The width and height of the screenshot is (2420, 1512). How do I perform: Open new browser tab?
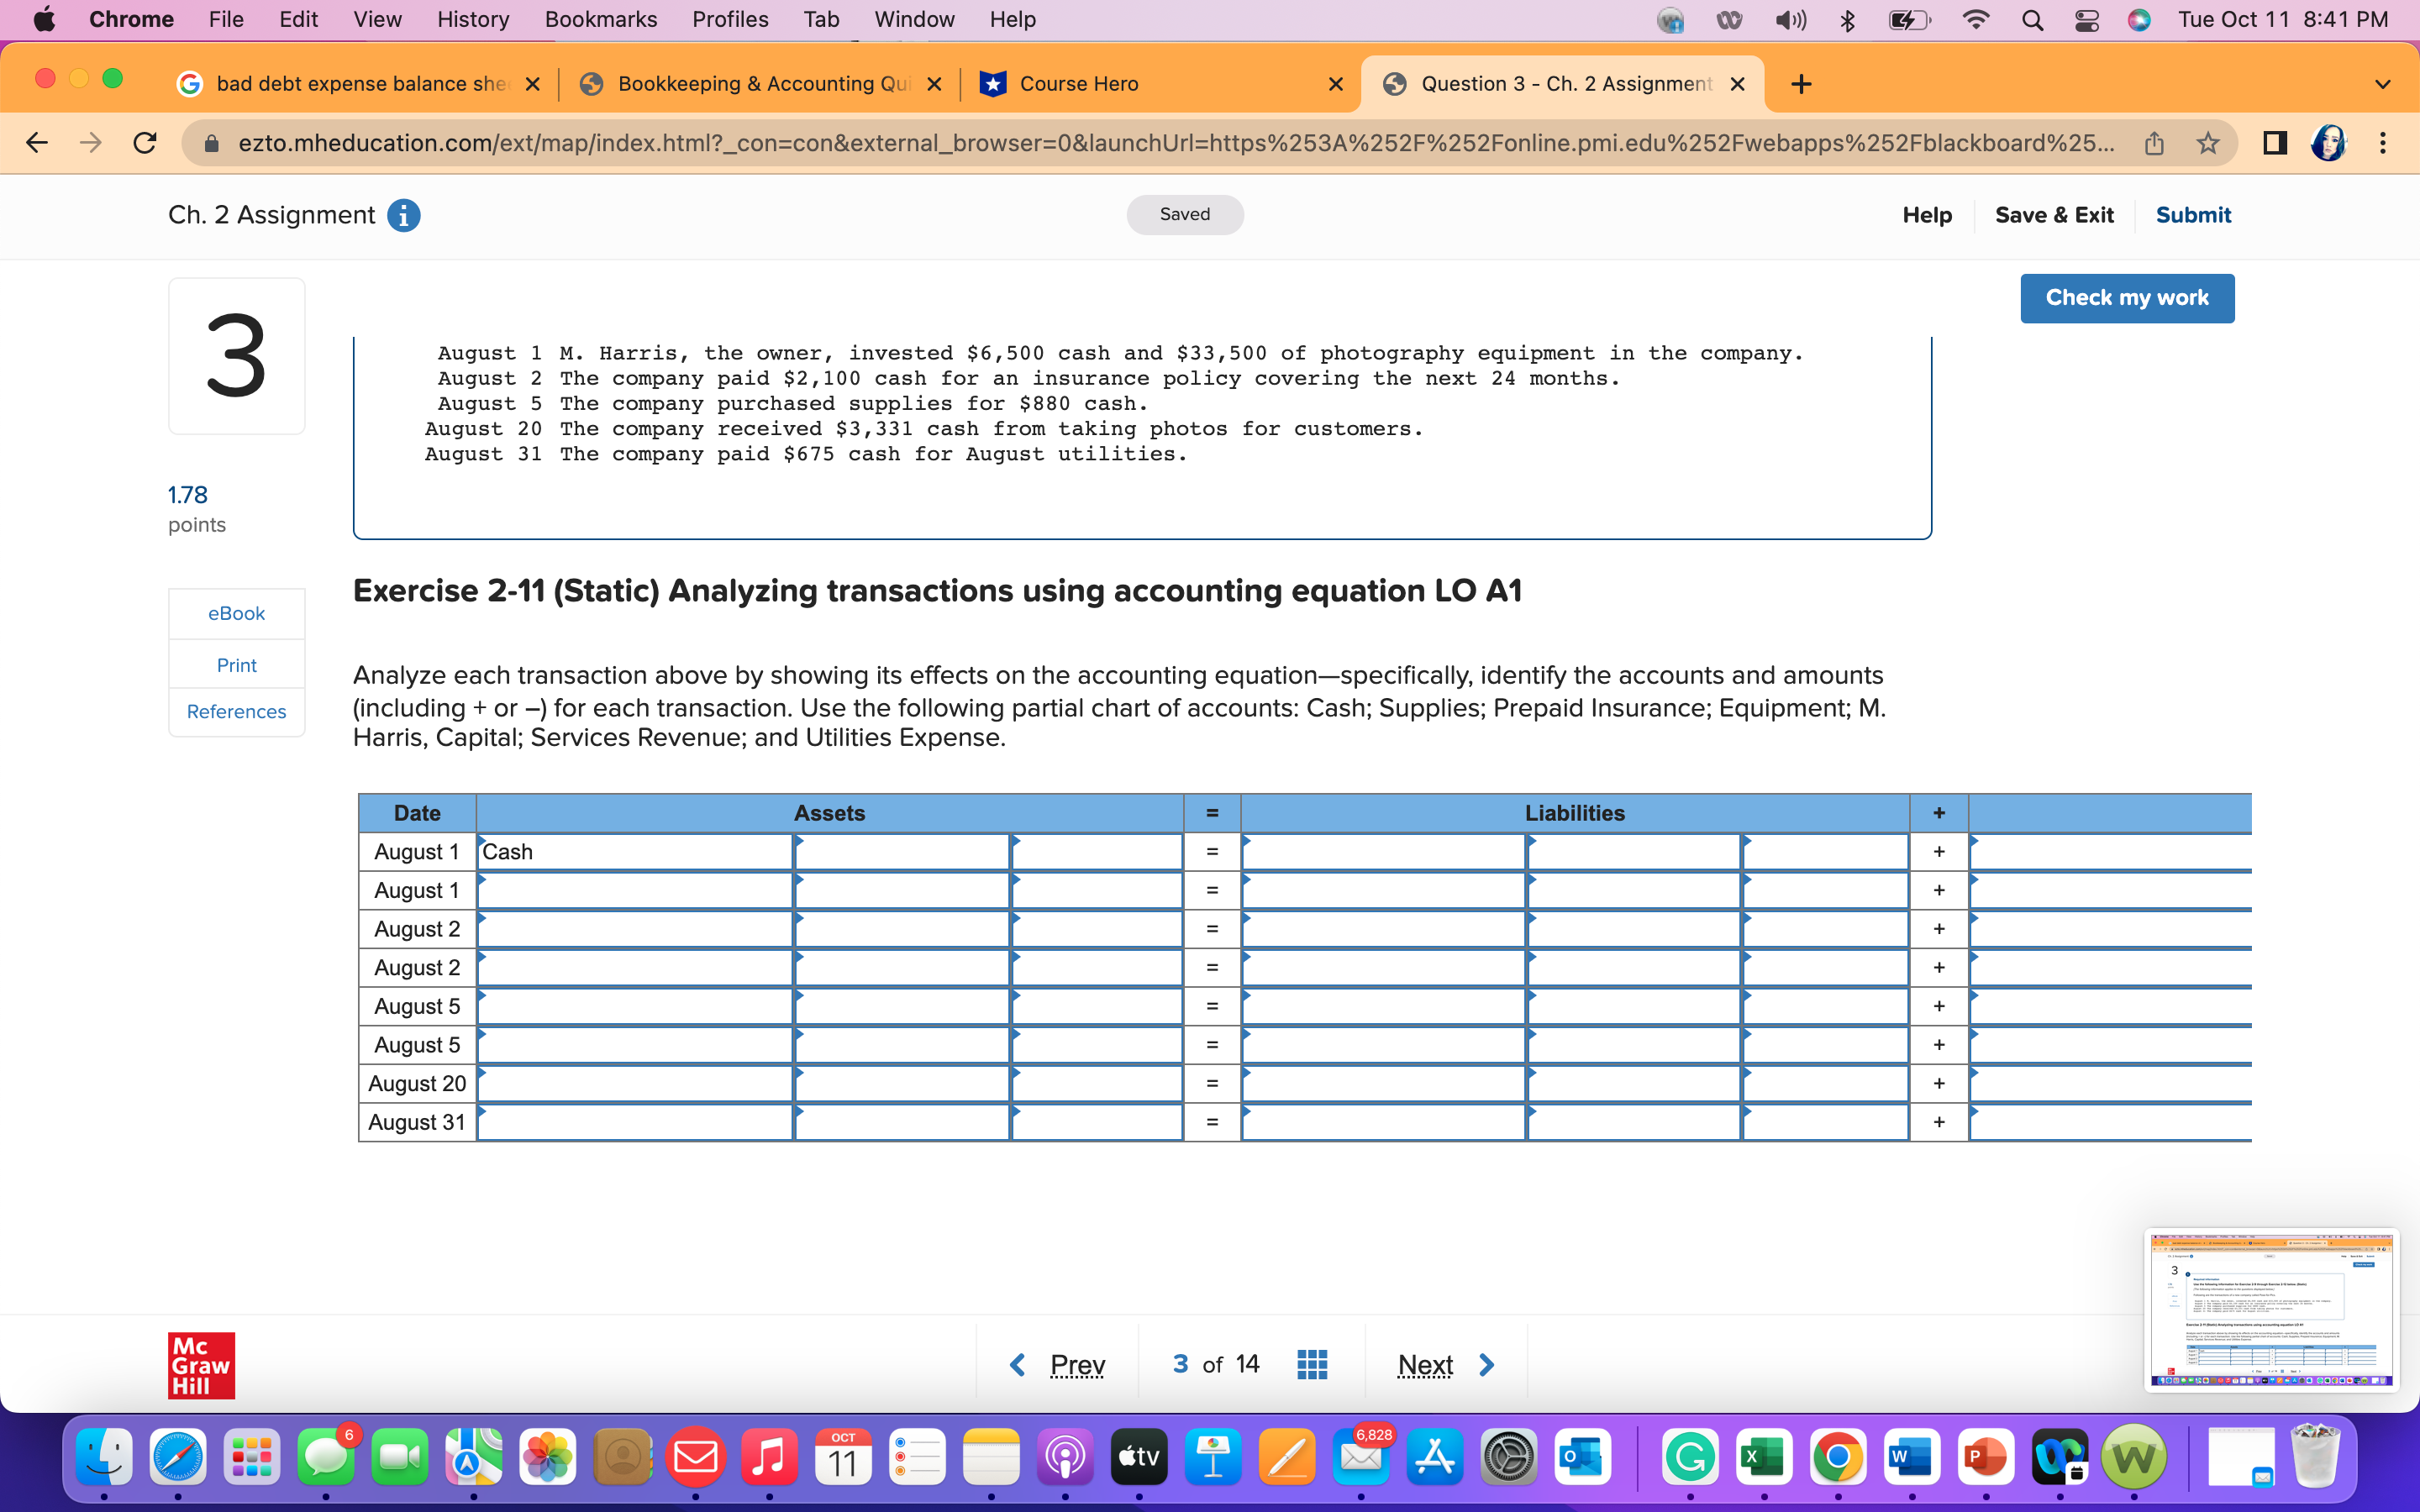(1801, 84)
